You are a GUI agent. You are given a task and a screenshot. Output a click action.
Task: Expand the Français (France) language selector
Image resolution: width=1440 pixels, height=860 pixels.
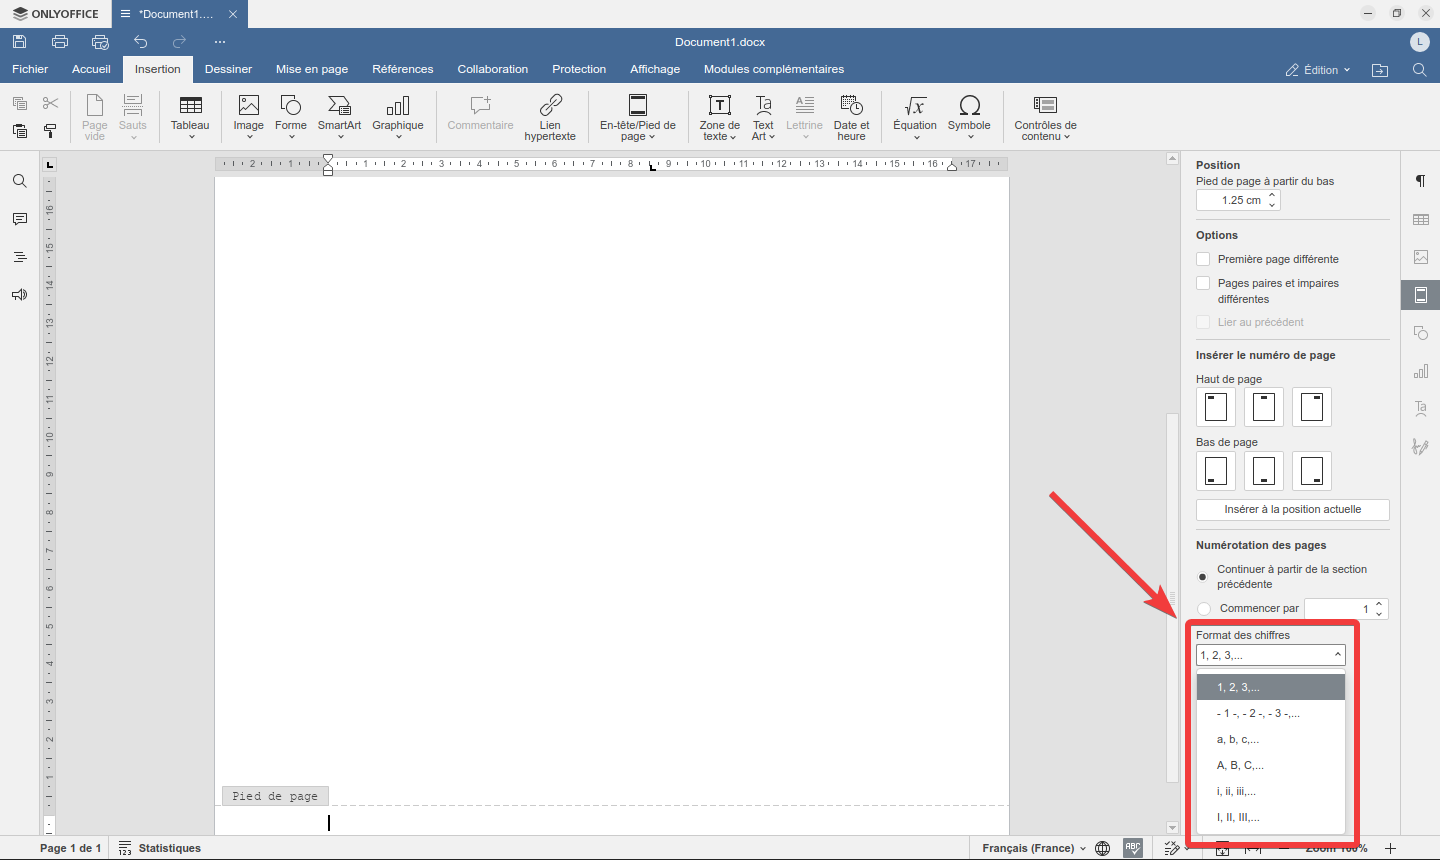(1034, 848)
